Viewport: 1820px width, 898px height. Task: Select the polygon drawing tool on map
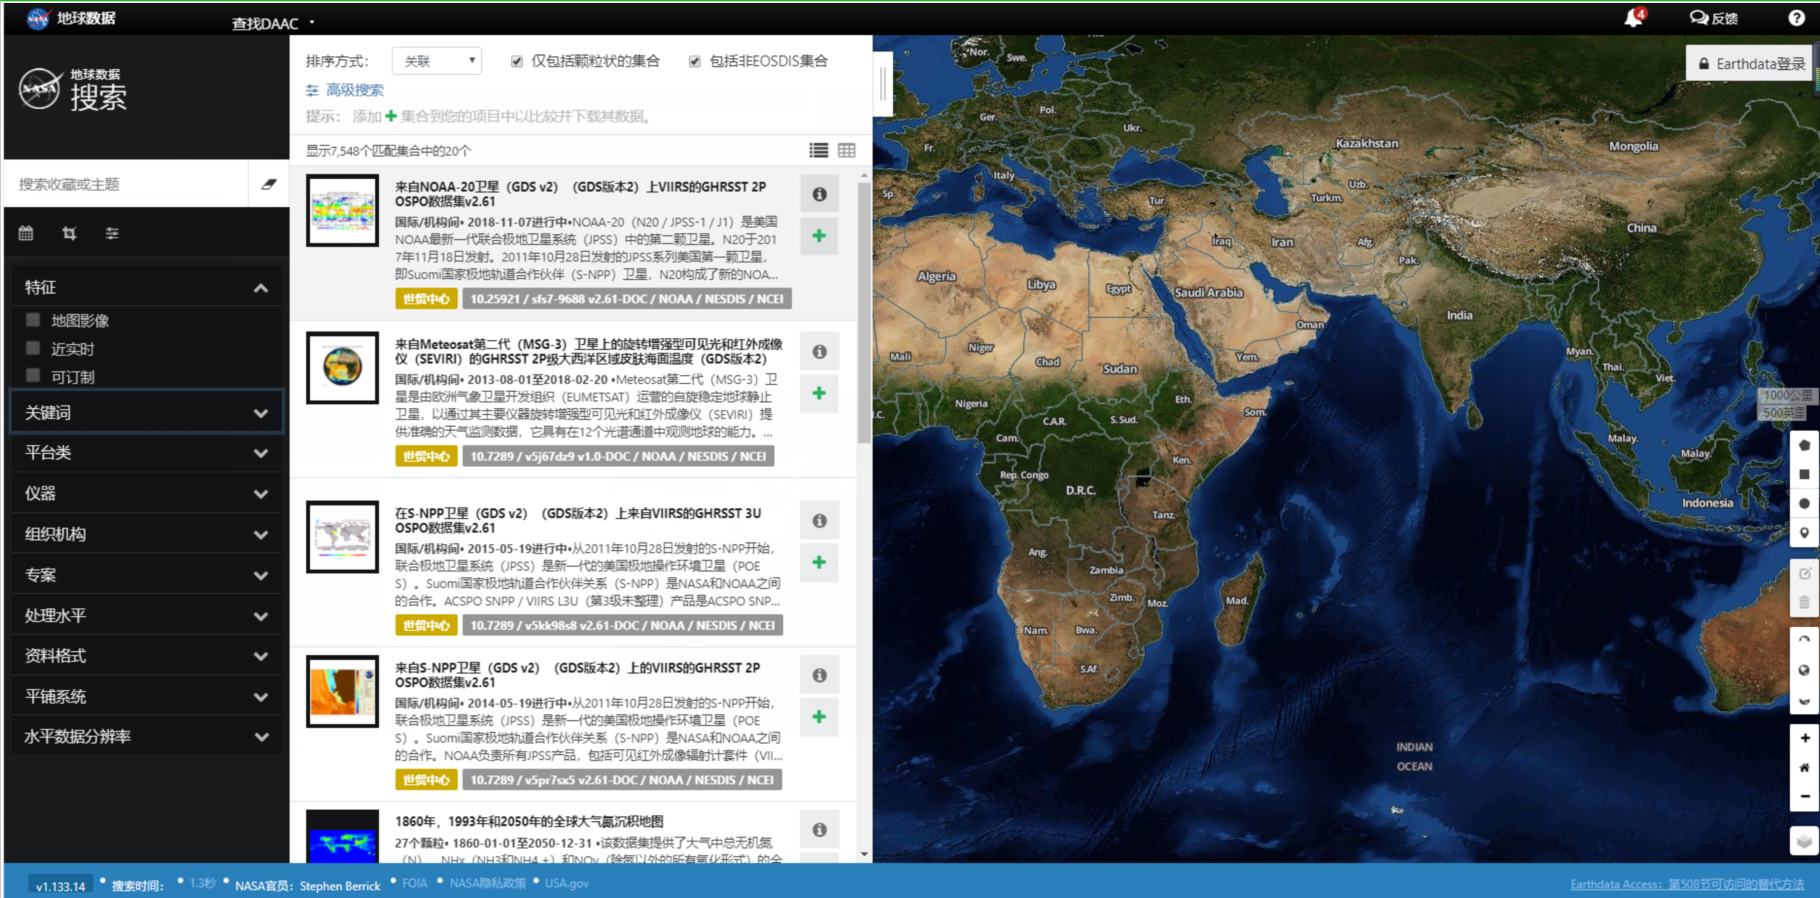point(1804,445)
